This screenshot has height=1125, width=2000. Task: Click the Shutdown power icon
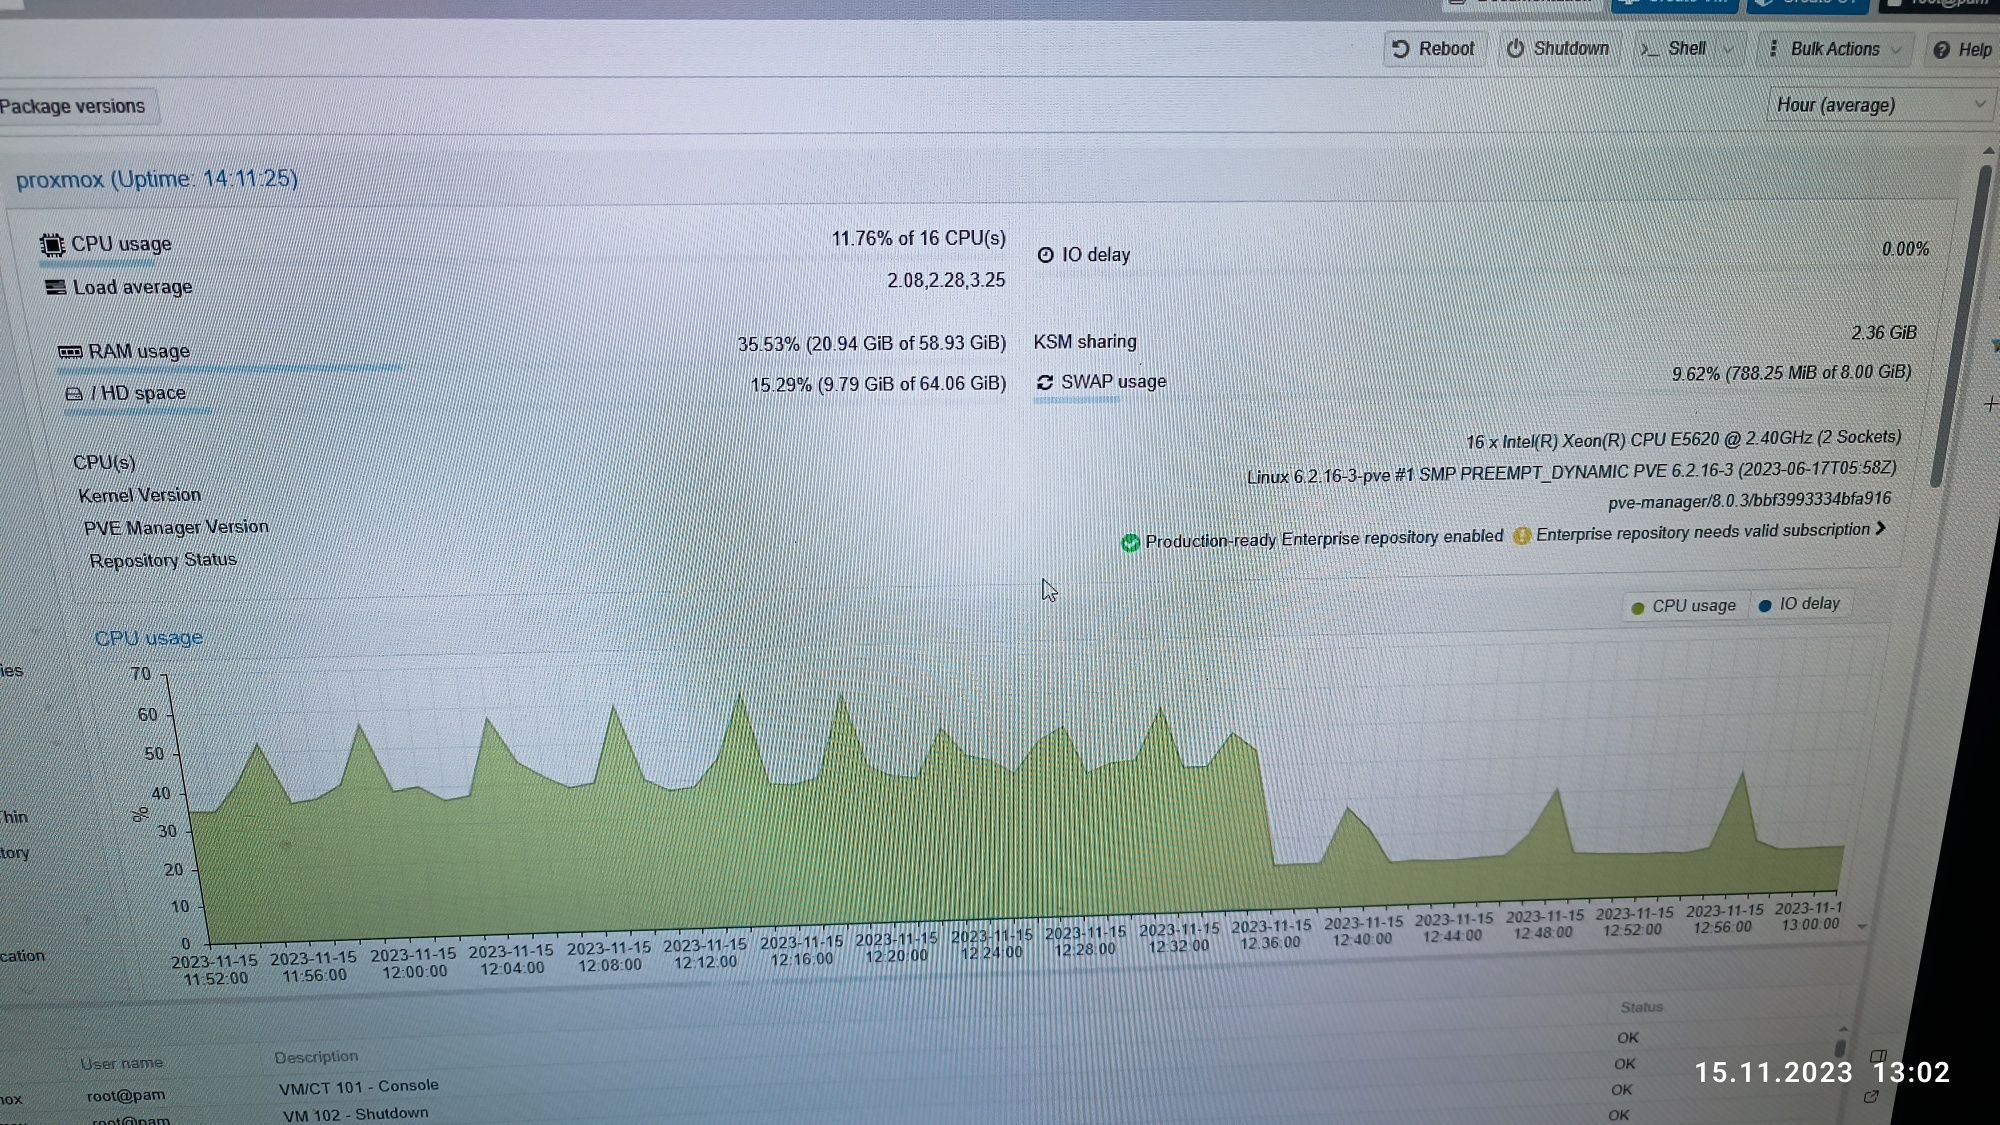pyautogui.click(x=1515, y=49)
